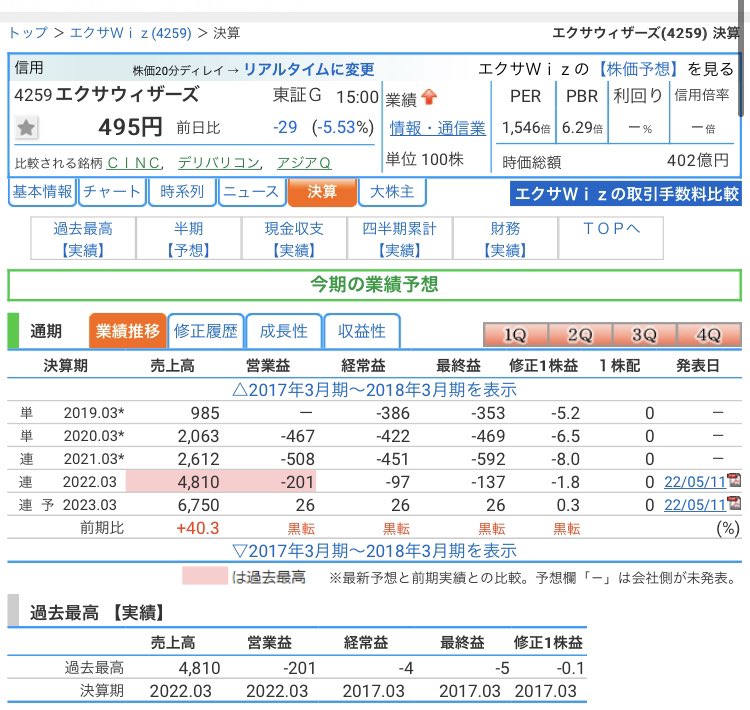Viewport: 750px width, 710px height.
Task: Expand ▽2017年3月期～2018年3月期を表示 lower link
Action: 375,551
